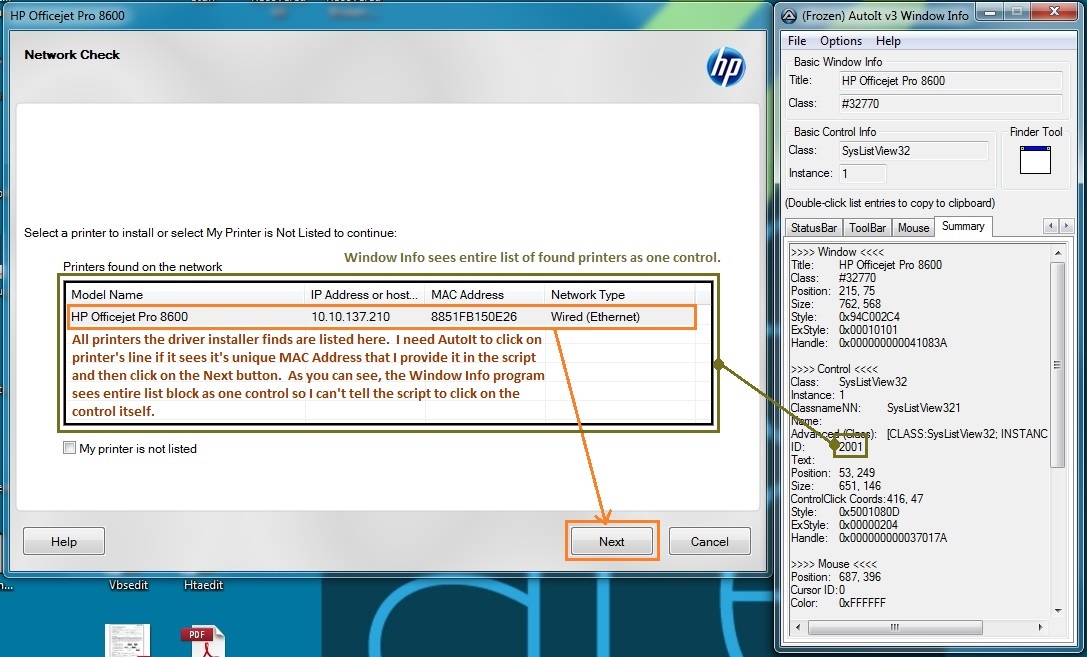Click the HP logo in Network Check
Screen dimensions: 1087x657
coord(725,67)
